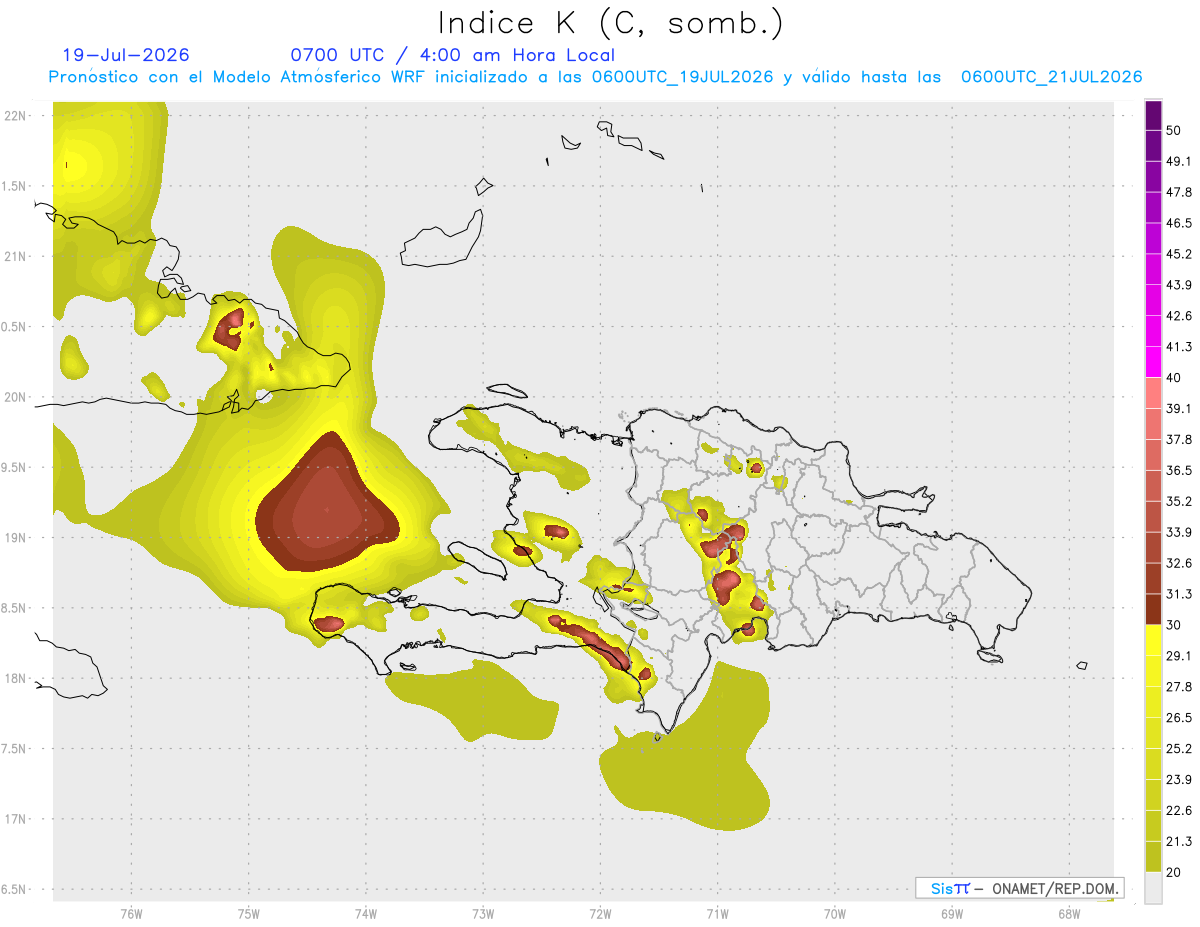Click the 71W longitude label
The height and width of the screenshot is (927, 1200).
[717, 913]
